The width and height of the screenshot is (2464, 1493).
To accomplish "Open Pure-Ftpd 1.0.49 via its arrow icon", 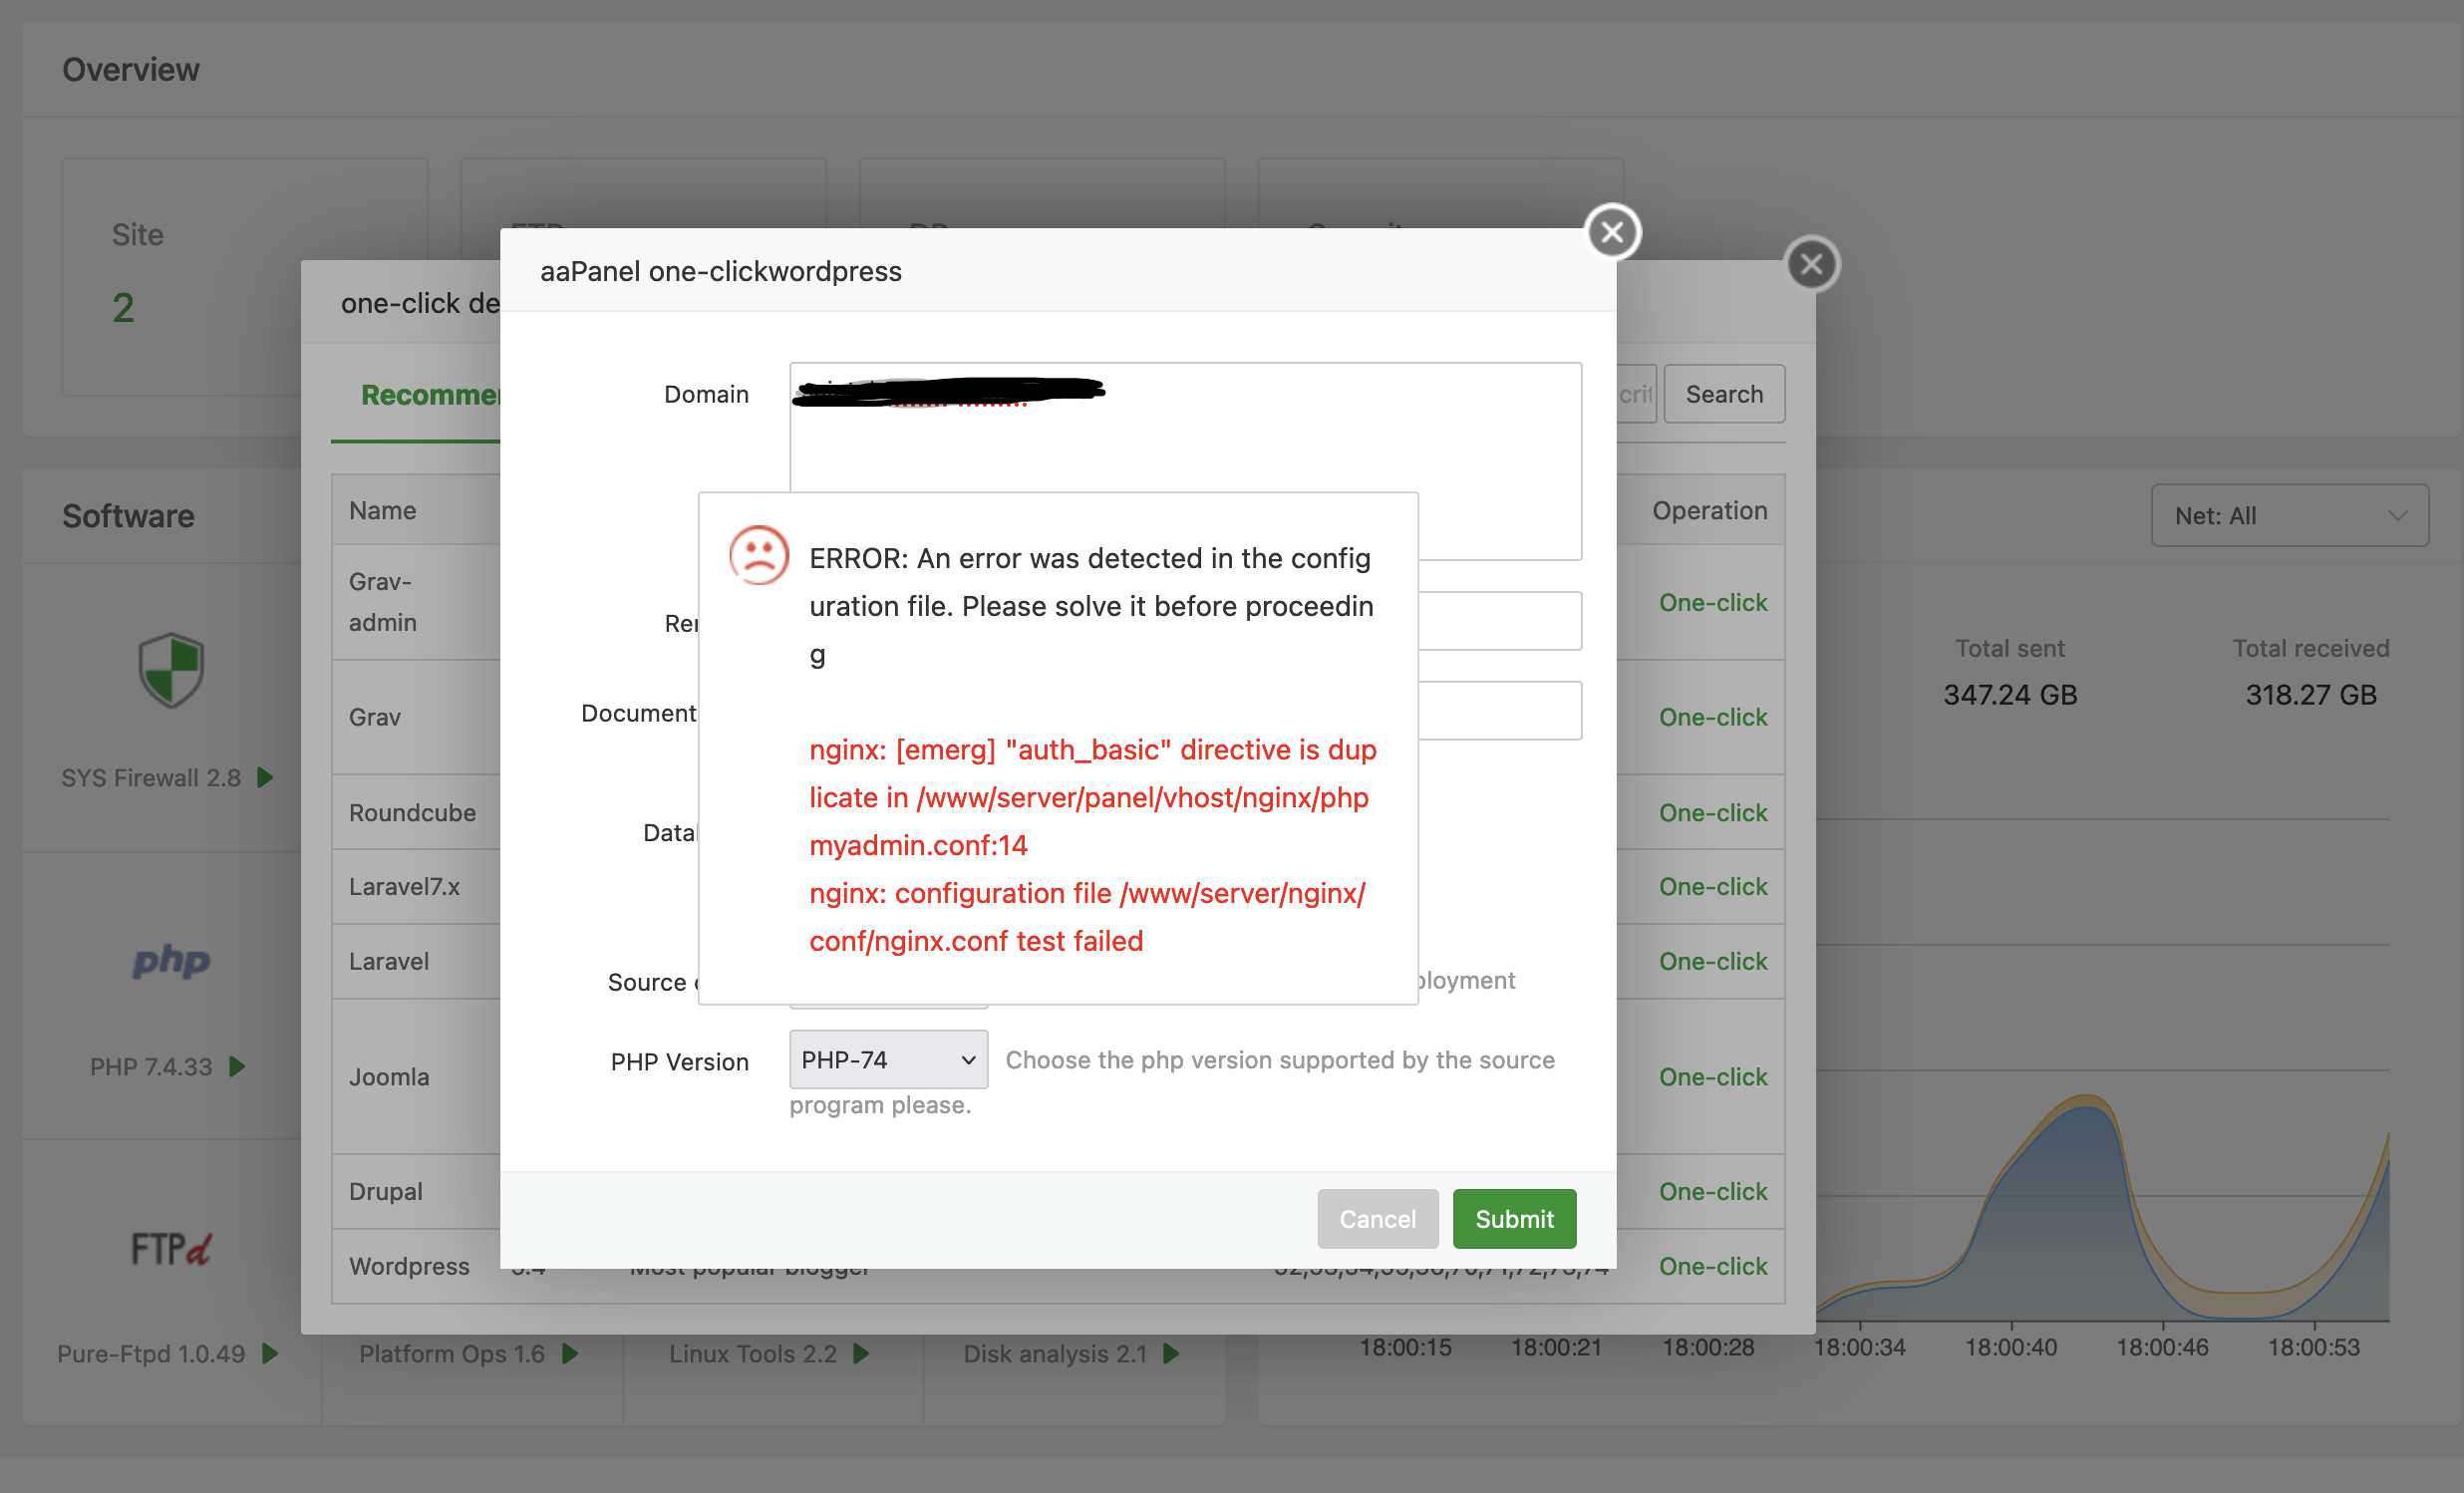I will [269, 1353].
